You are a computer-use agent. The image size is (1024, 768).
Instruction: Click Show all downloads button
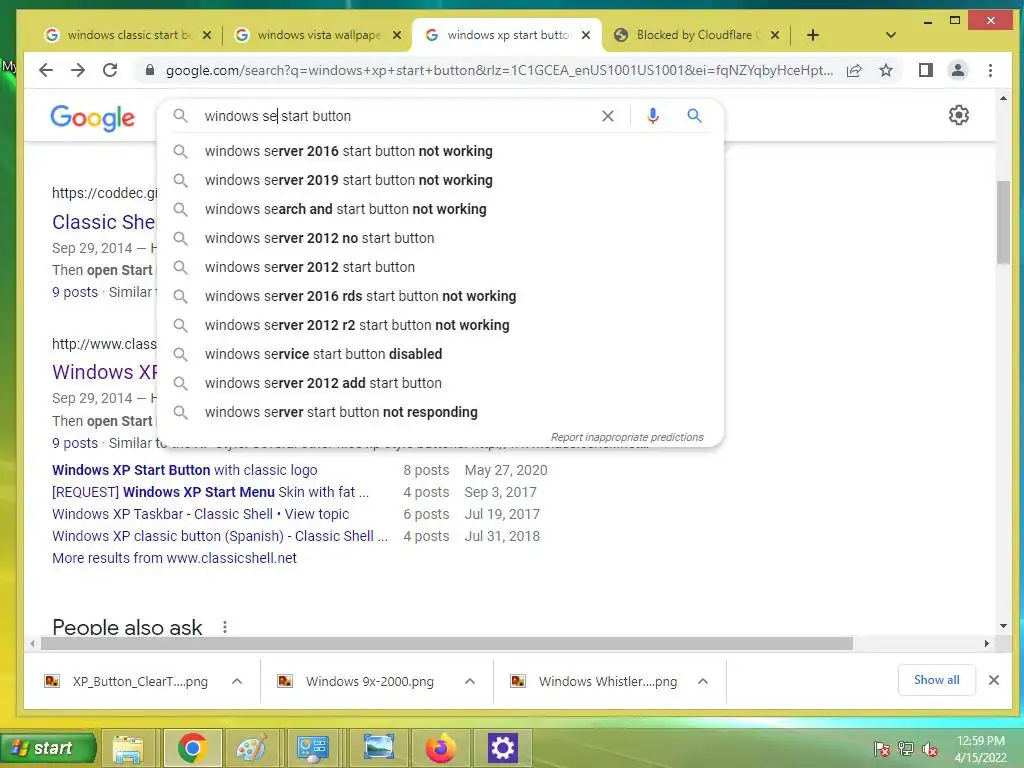[936, 680]
